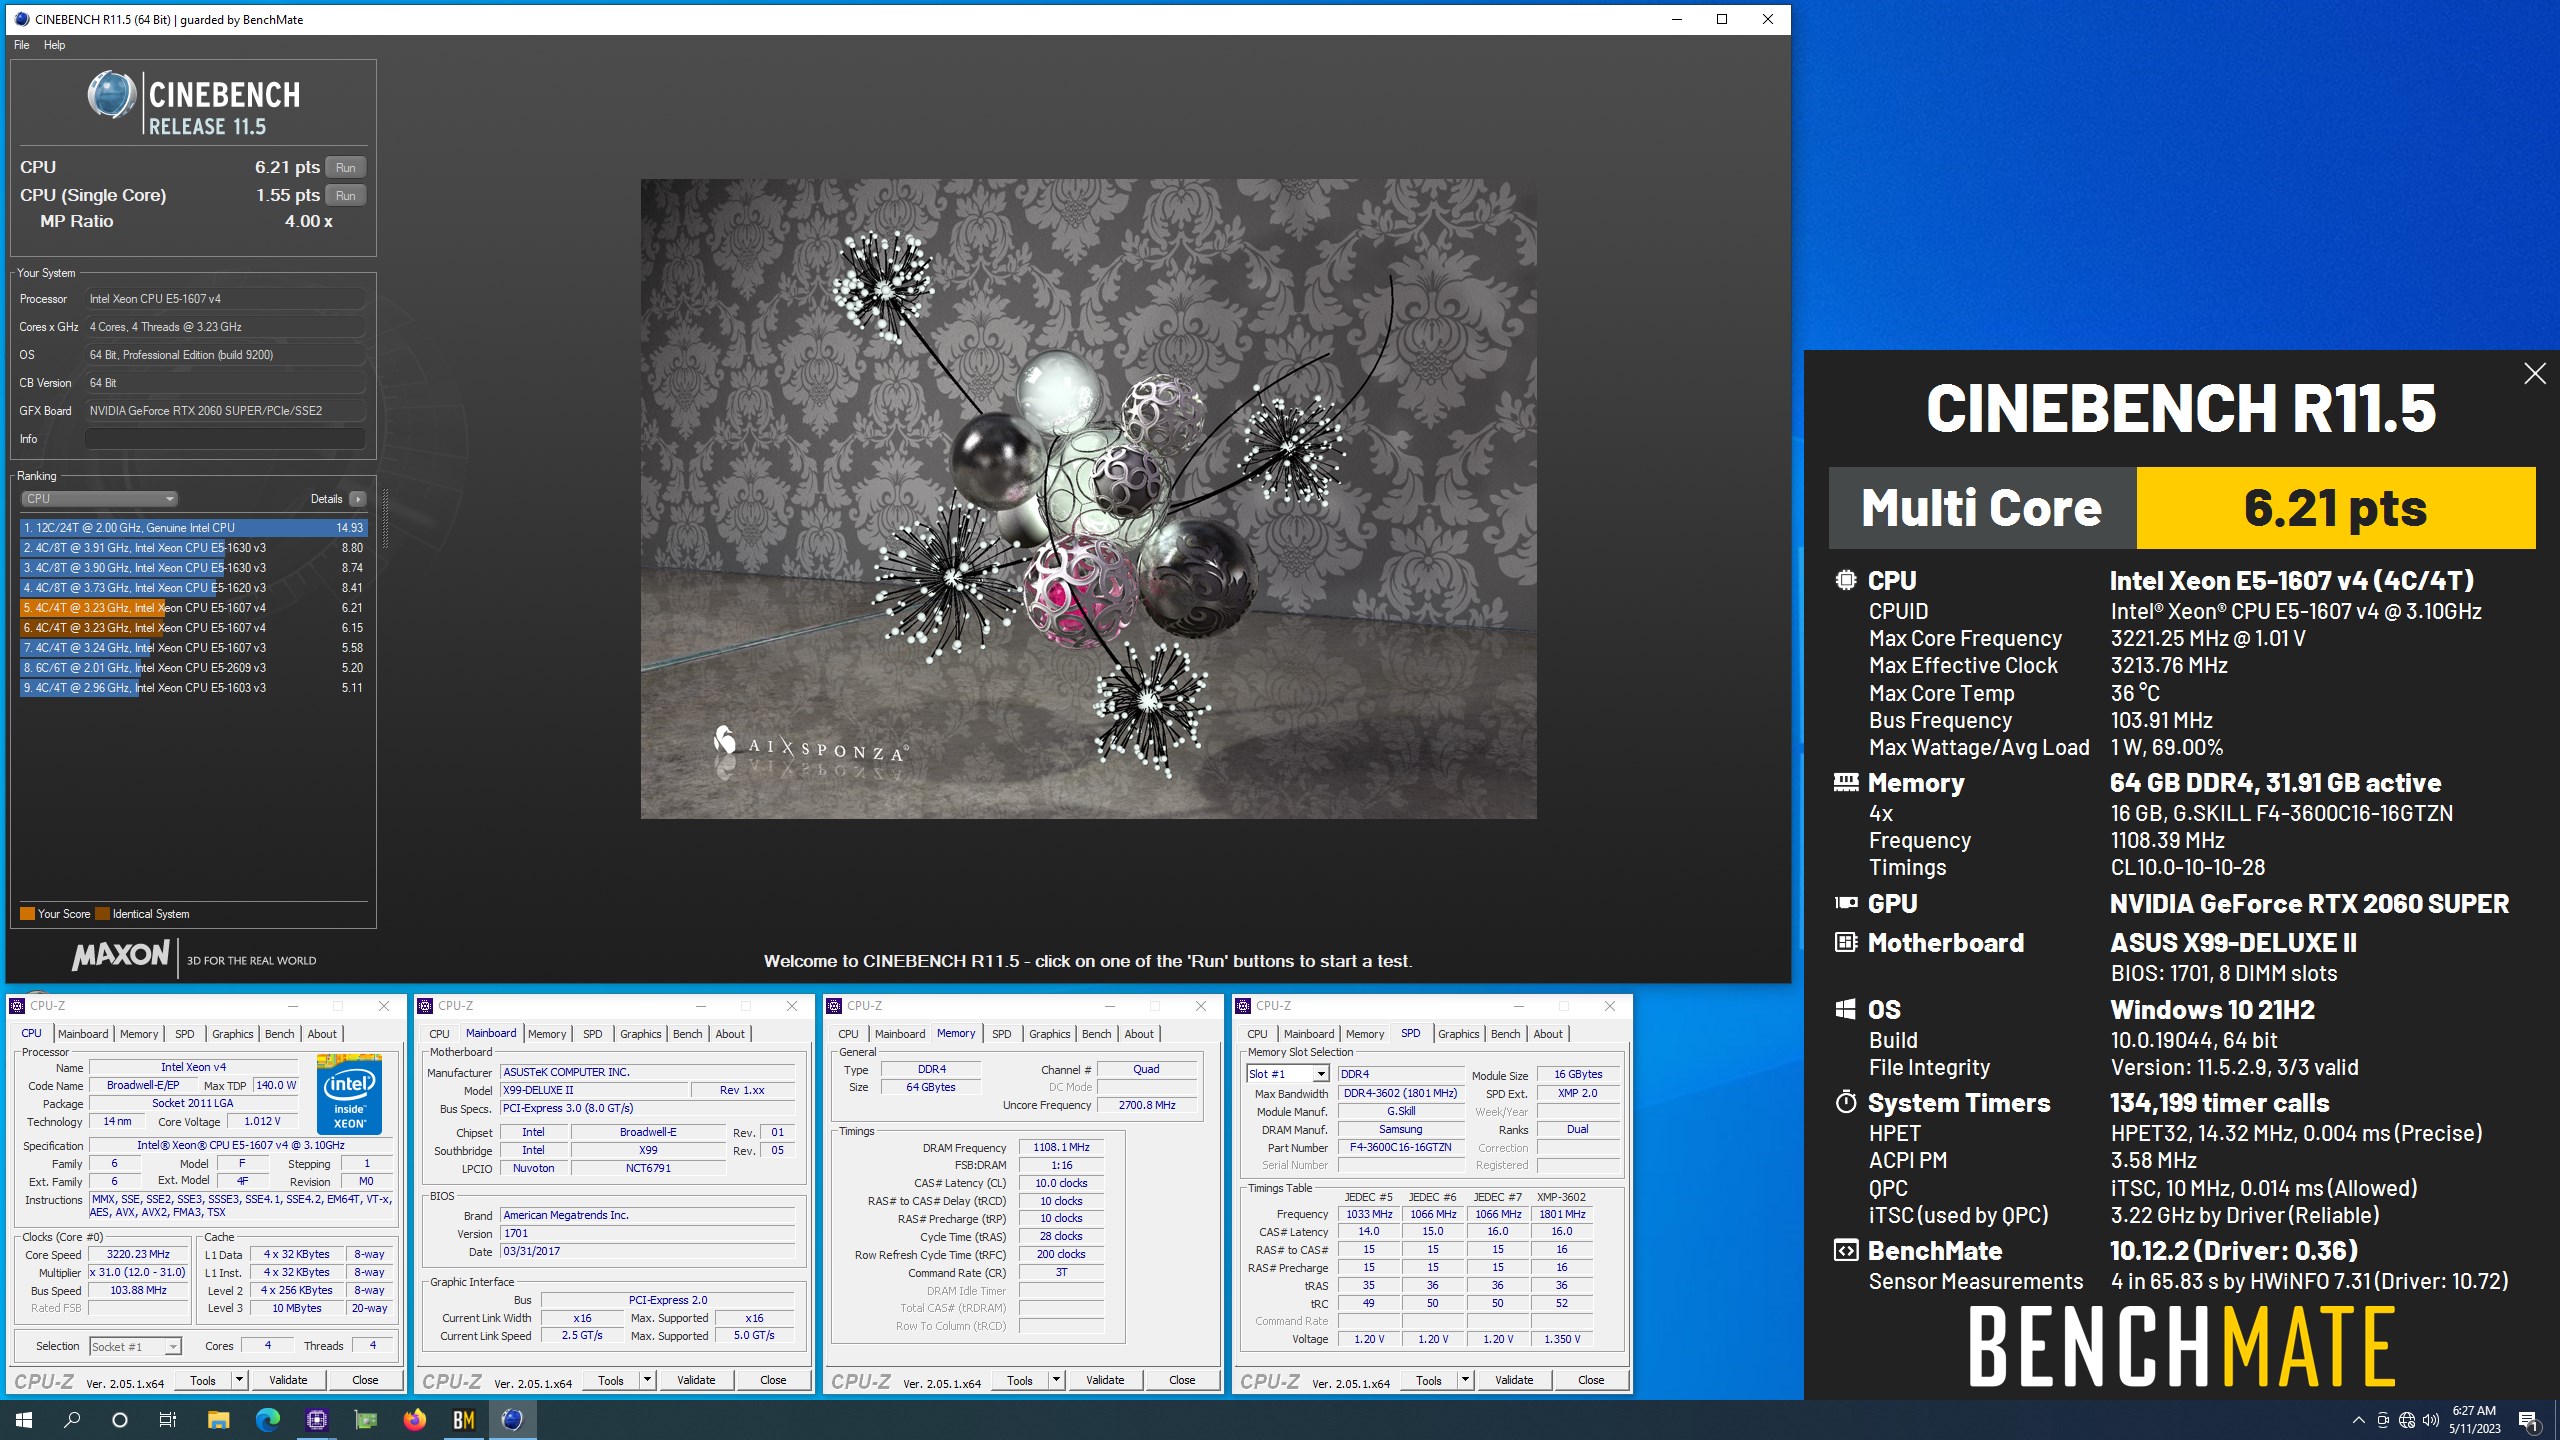The width and height of the screenshot is (2560, 1440).
Task: Run the CPU Single Core benchmark
Action: pyautogui.click(x=345, y=196)
